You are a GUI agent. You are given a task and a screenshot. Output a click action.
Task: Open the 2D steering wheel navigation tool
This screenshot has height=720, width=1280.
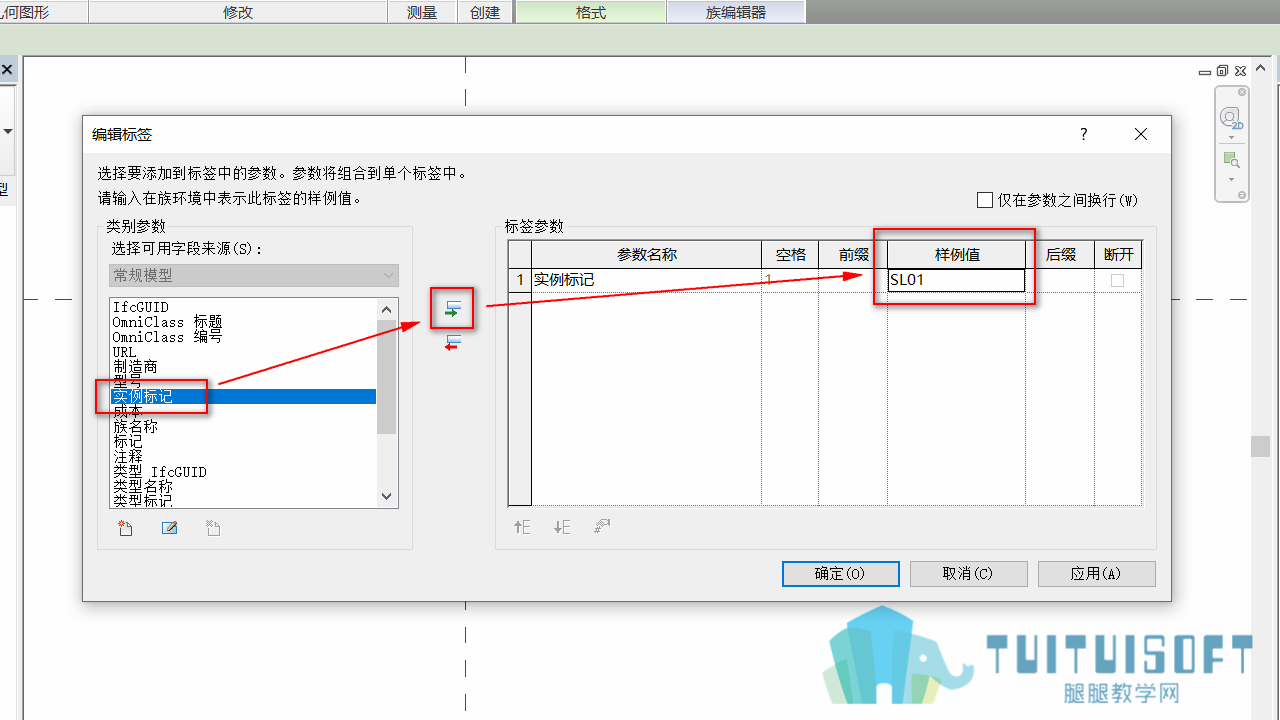(x=1231, y=118)
